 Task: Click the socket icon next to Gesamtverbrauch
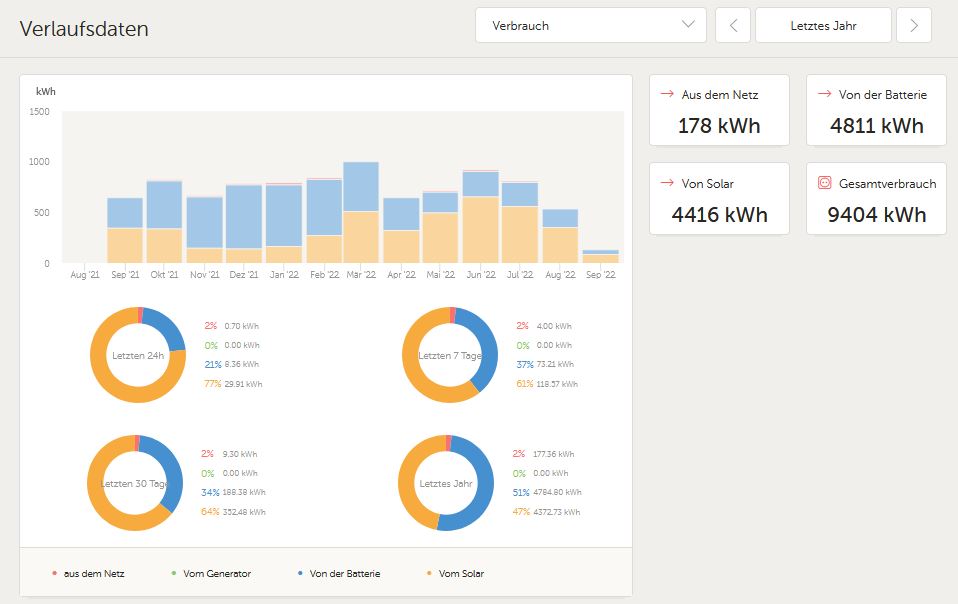[825, 183]
